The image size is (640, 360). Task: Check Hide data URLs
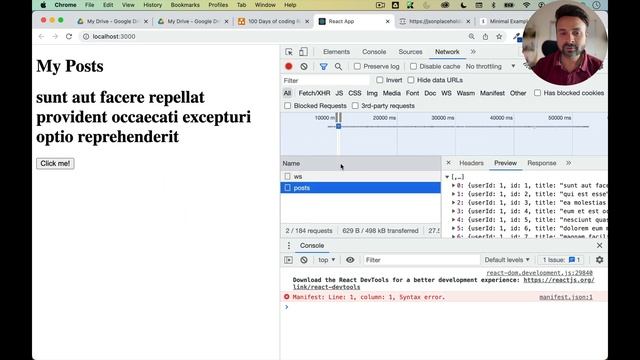pyautogui.click(x=411, y=80)
